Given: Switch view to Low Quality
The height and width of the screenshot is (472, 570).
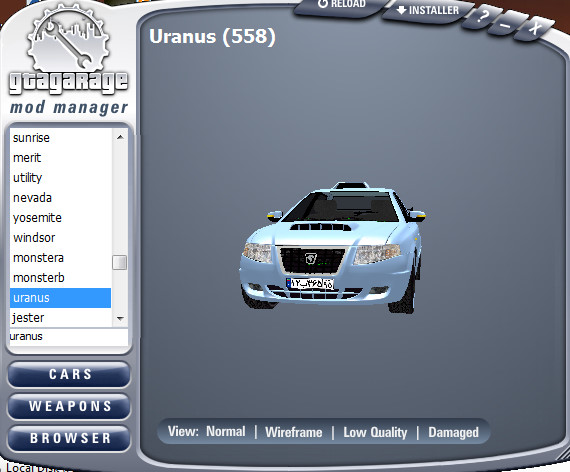Looking at the screenshot, I should coord(375,432).
